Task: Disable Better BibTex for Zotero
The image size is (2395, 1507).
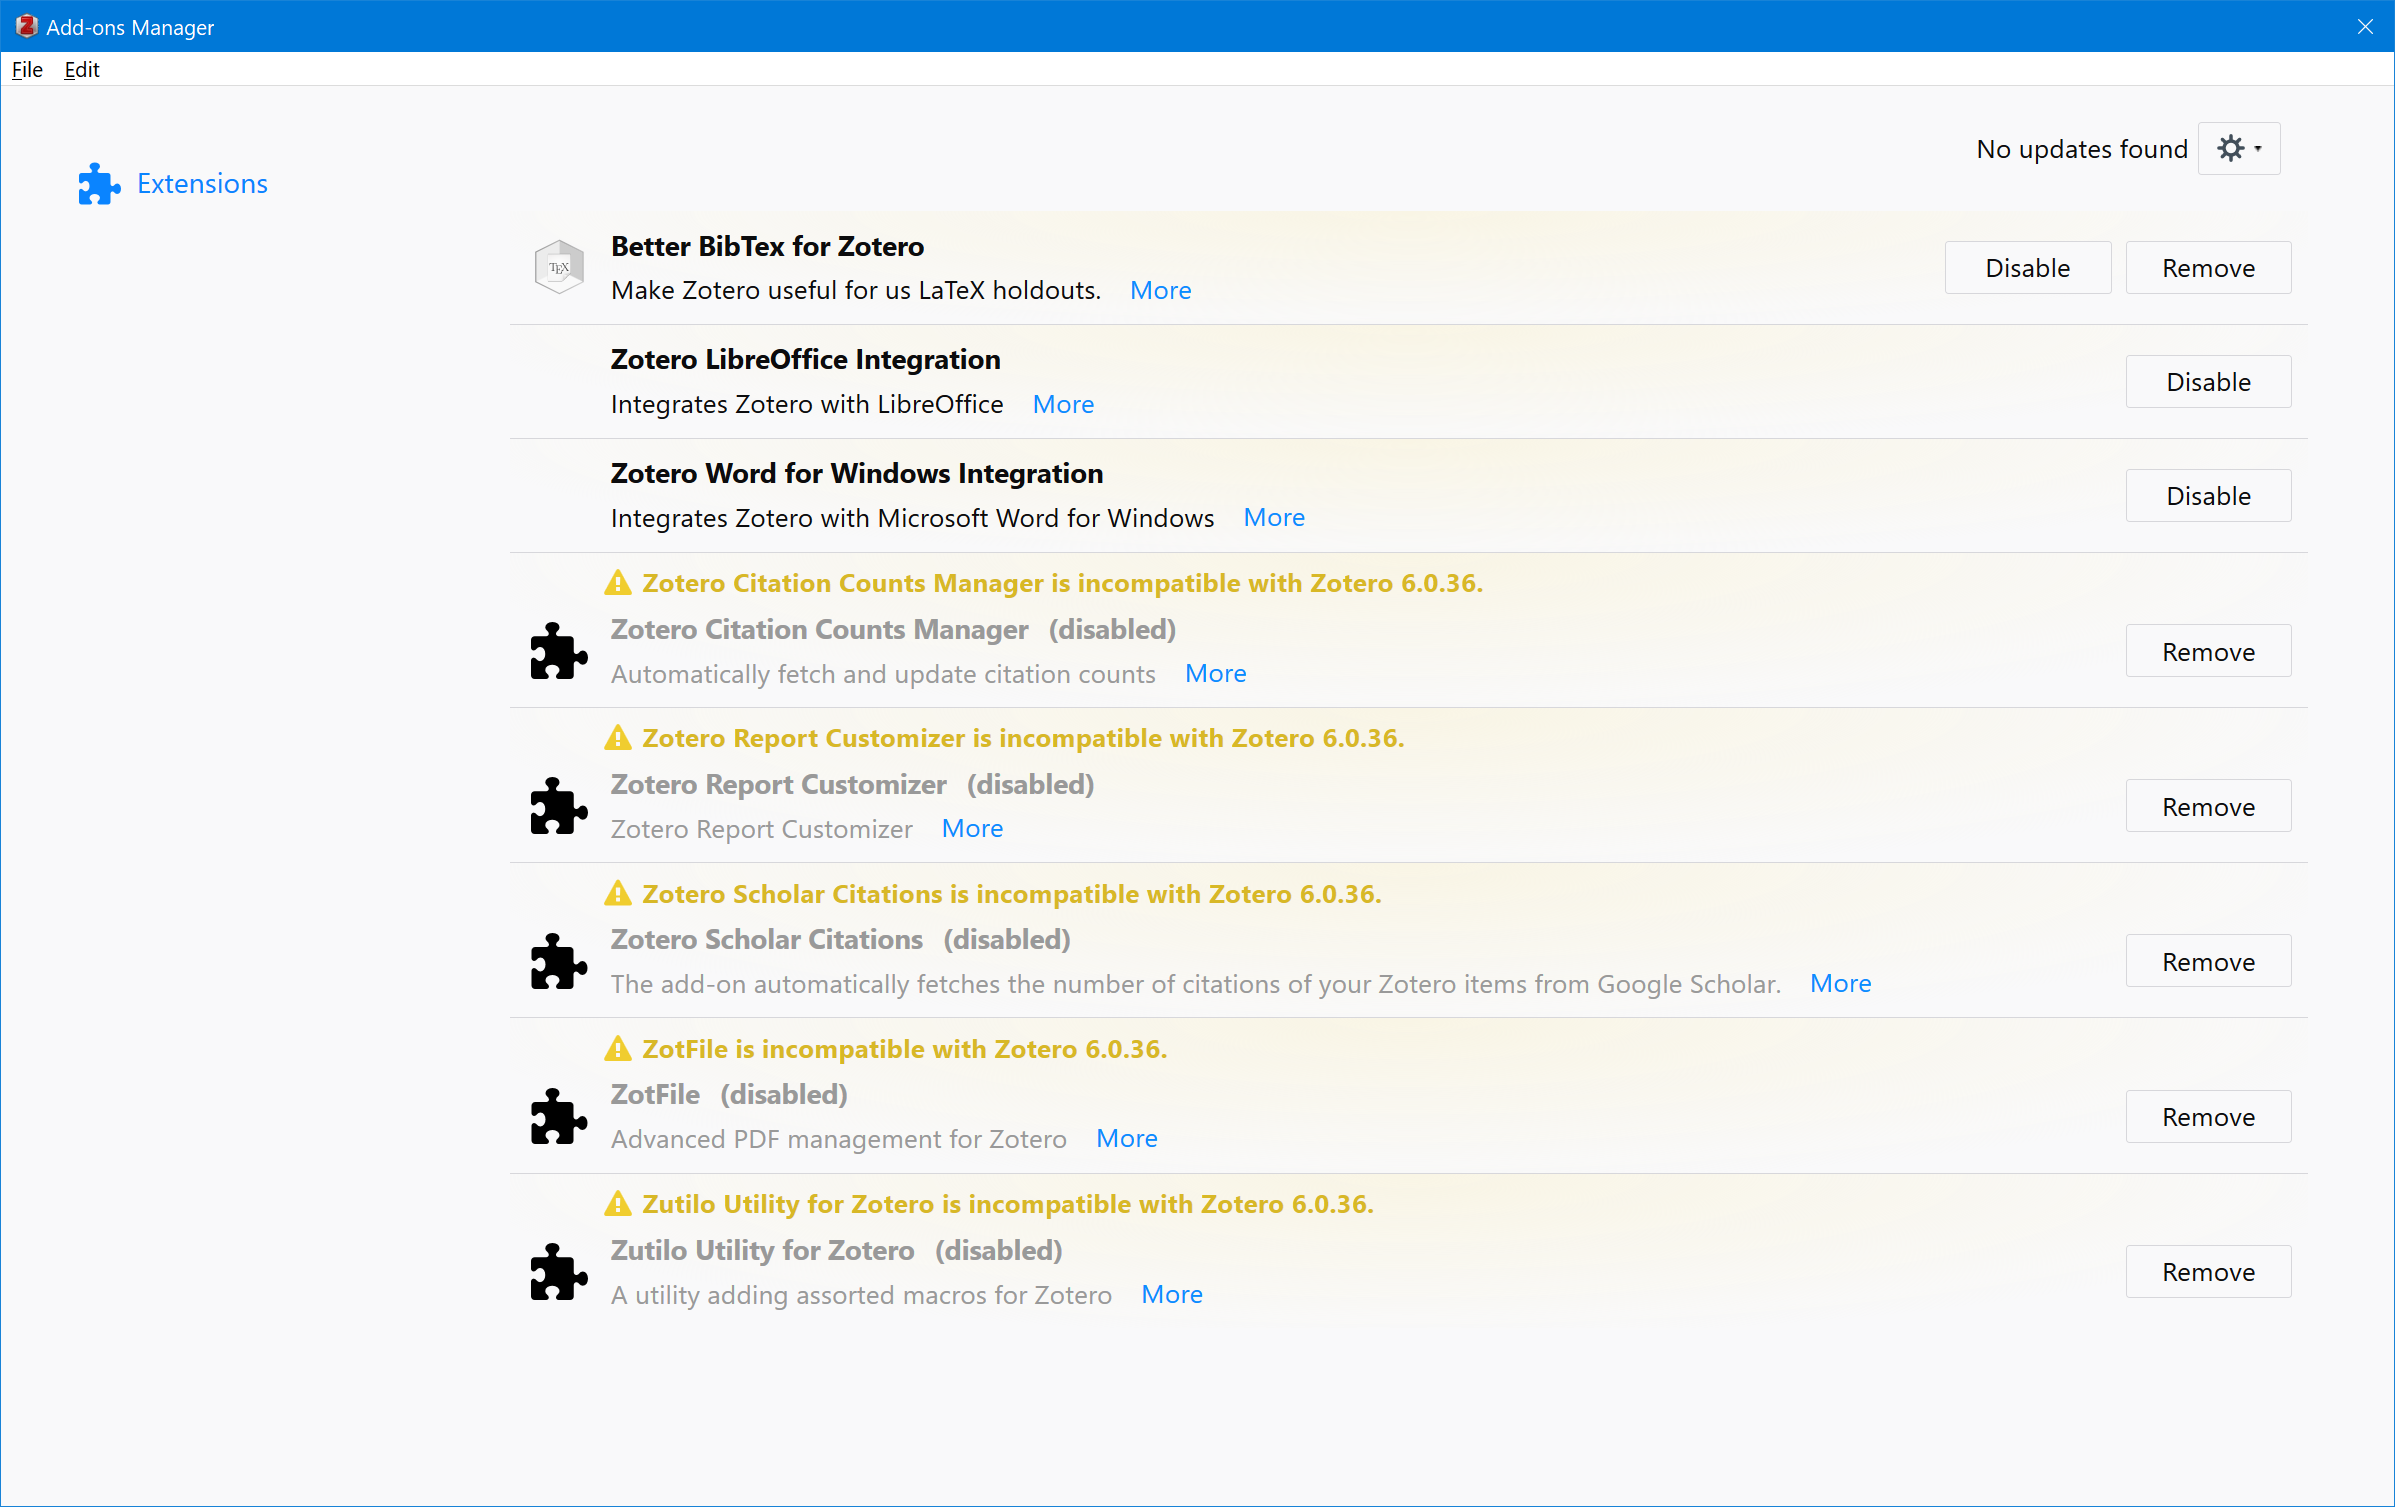Action: pos(2027,268)
